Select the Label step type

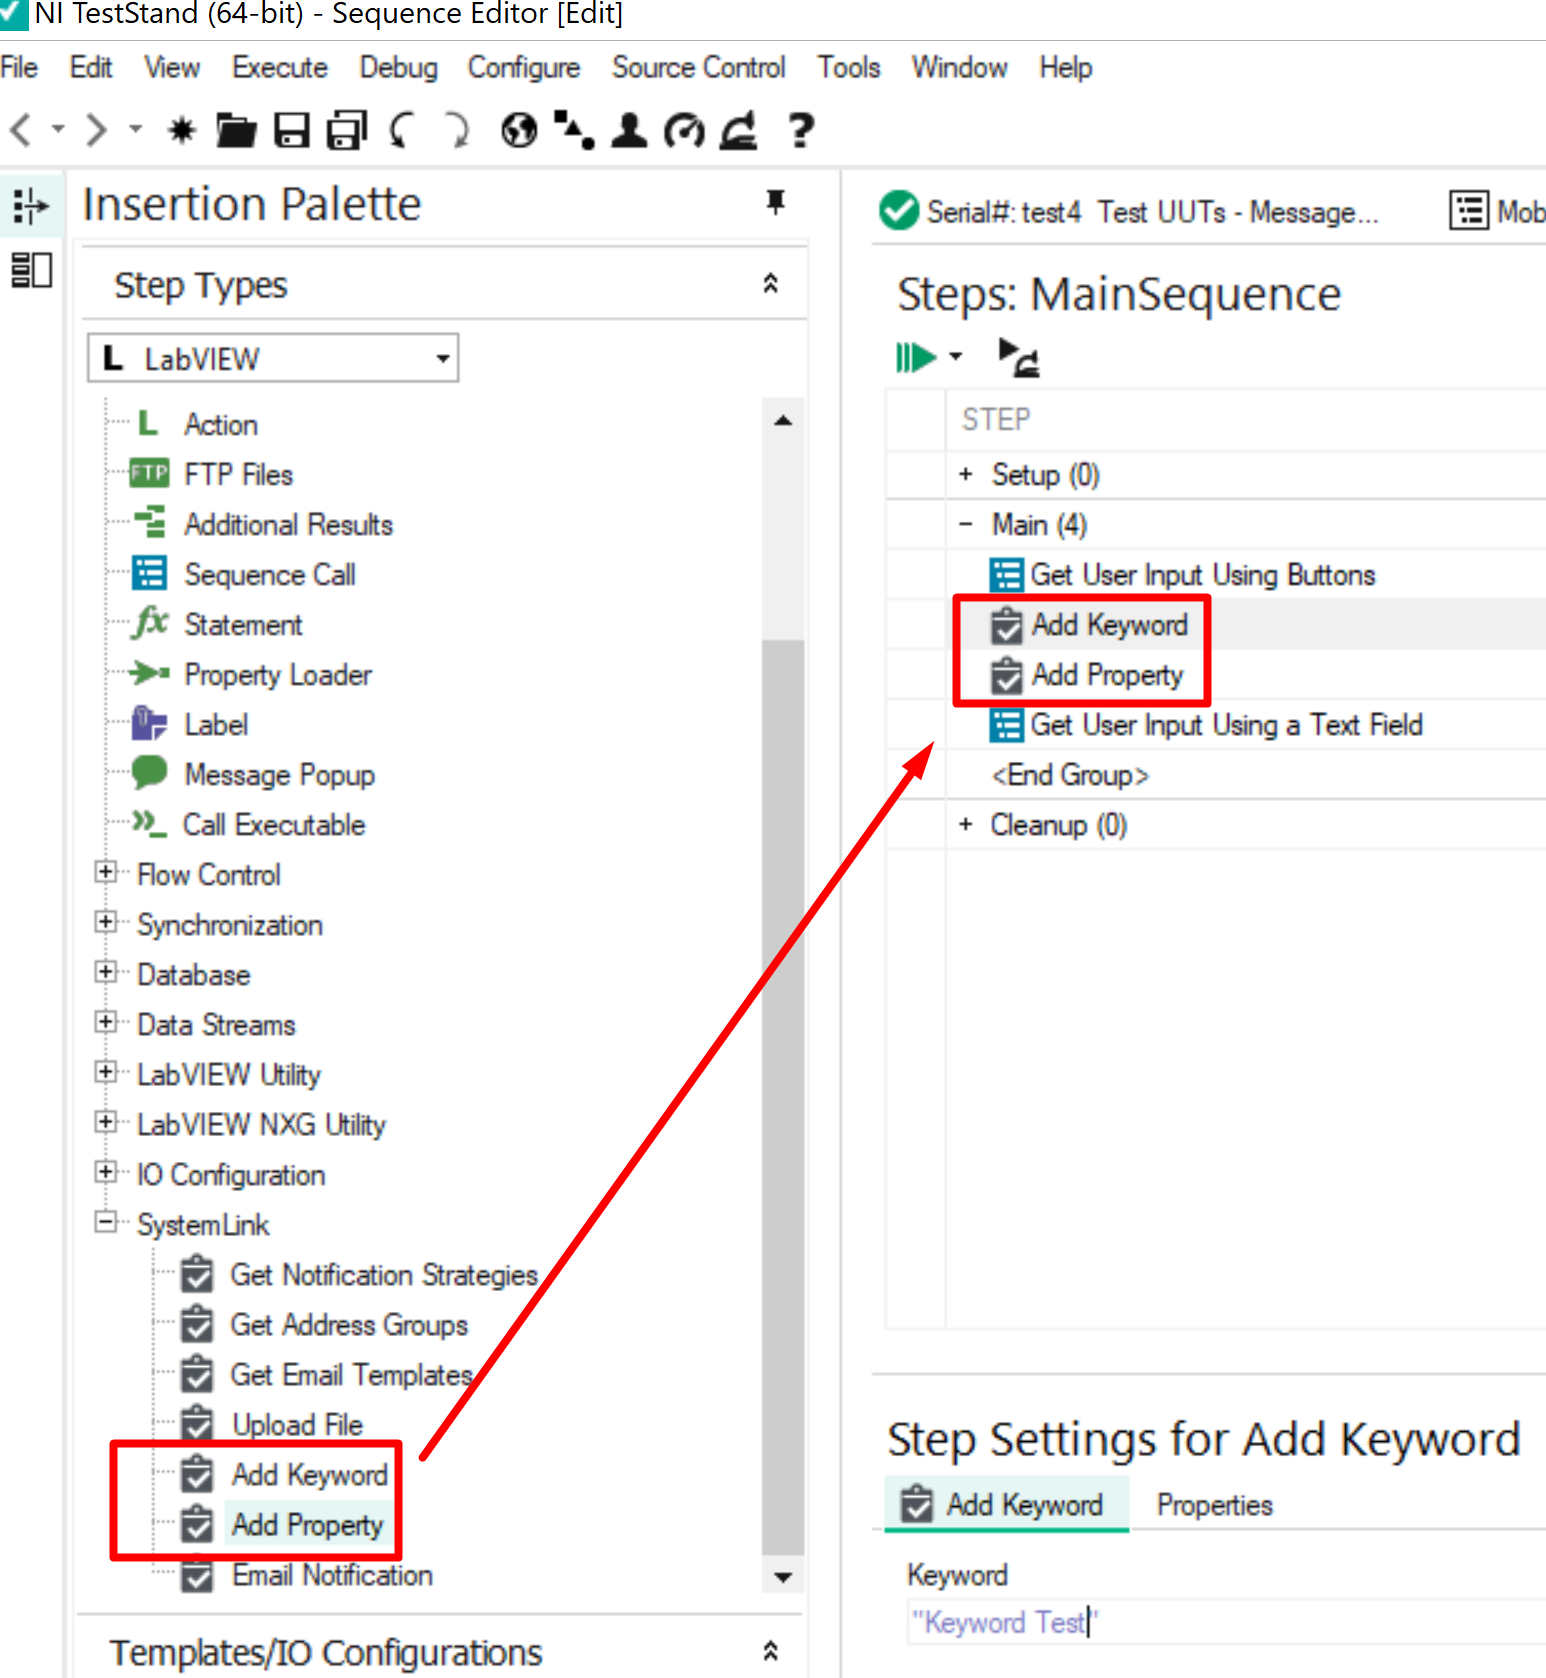(216, 724)
